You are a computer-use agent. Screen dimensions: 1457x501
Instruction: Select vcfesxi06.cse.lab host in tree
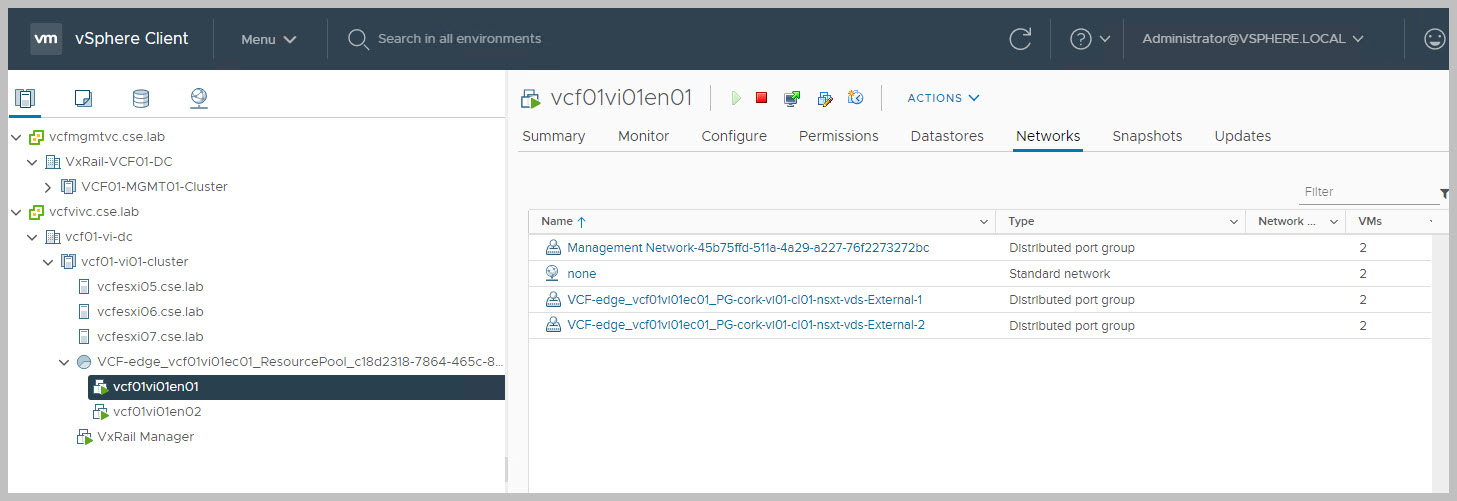click(150, 312)
